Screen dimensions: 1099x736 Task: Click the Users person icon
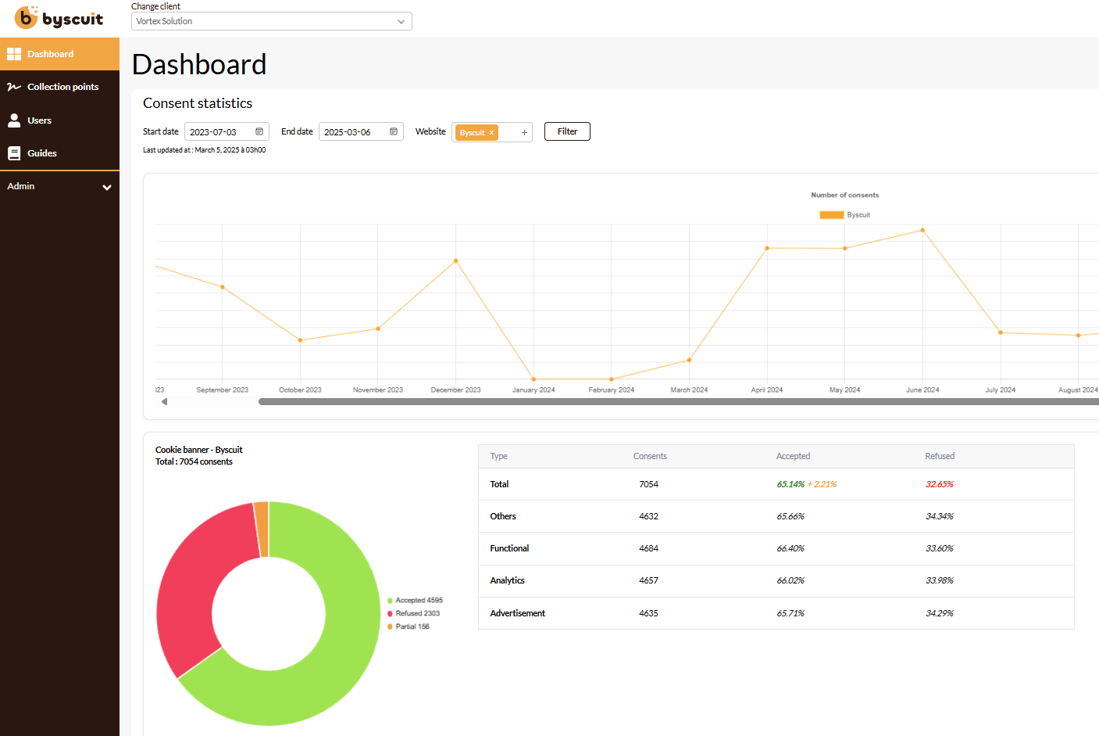point(14,120)
